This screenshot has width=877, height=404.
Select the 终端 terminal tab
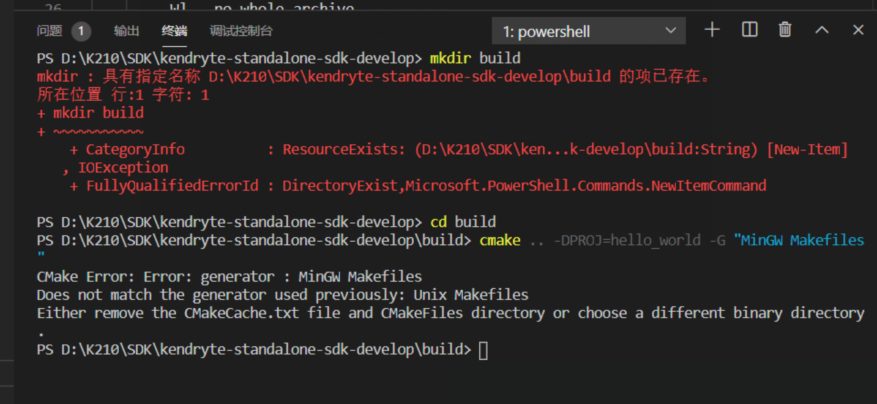click(x=175, y=31)
